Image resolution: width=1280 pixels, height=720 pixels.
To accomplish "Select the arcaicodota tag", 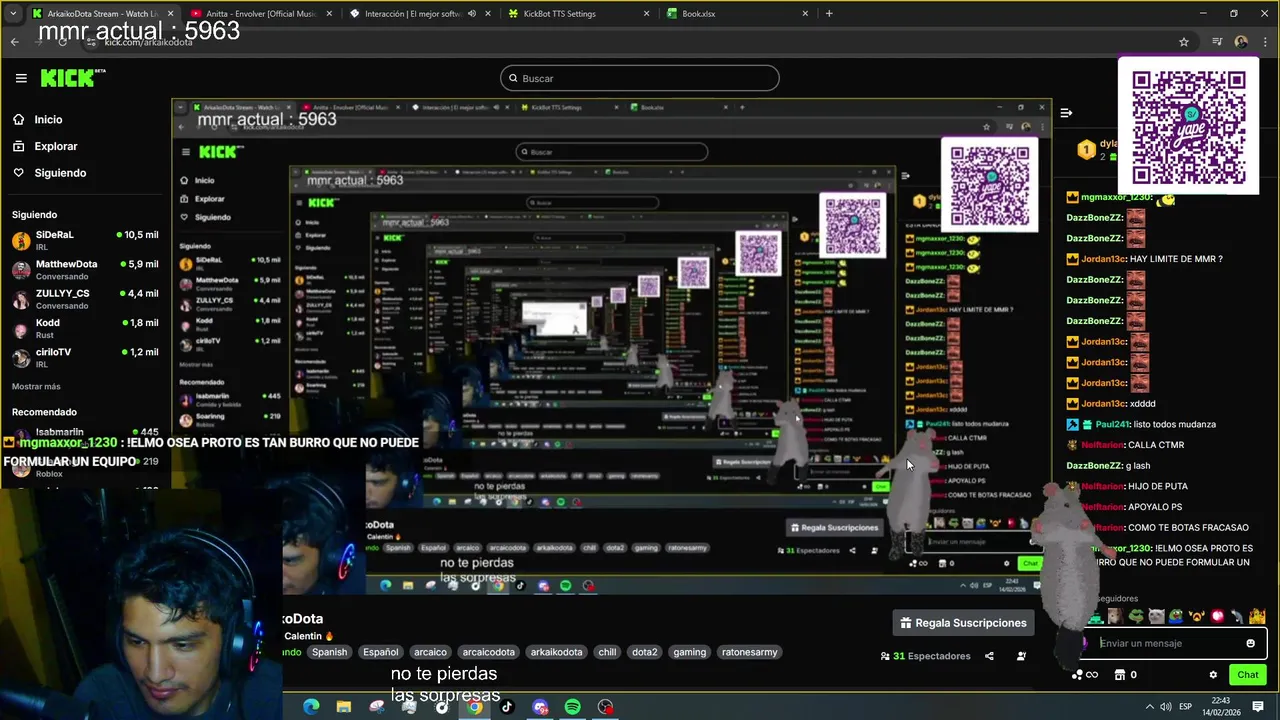I will 488,652.
